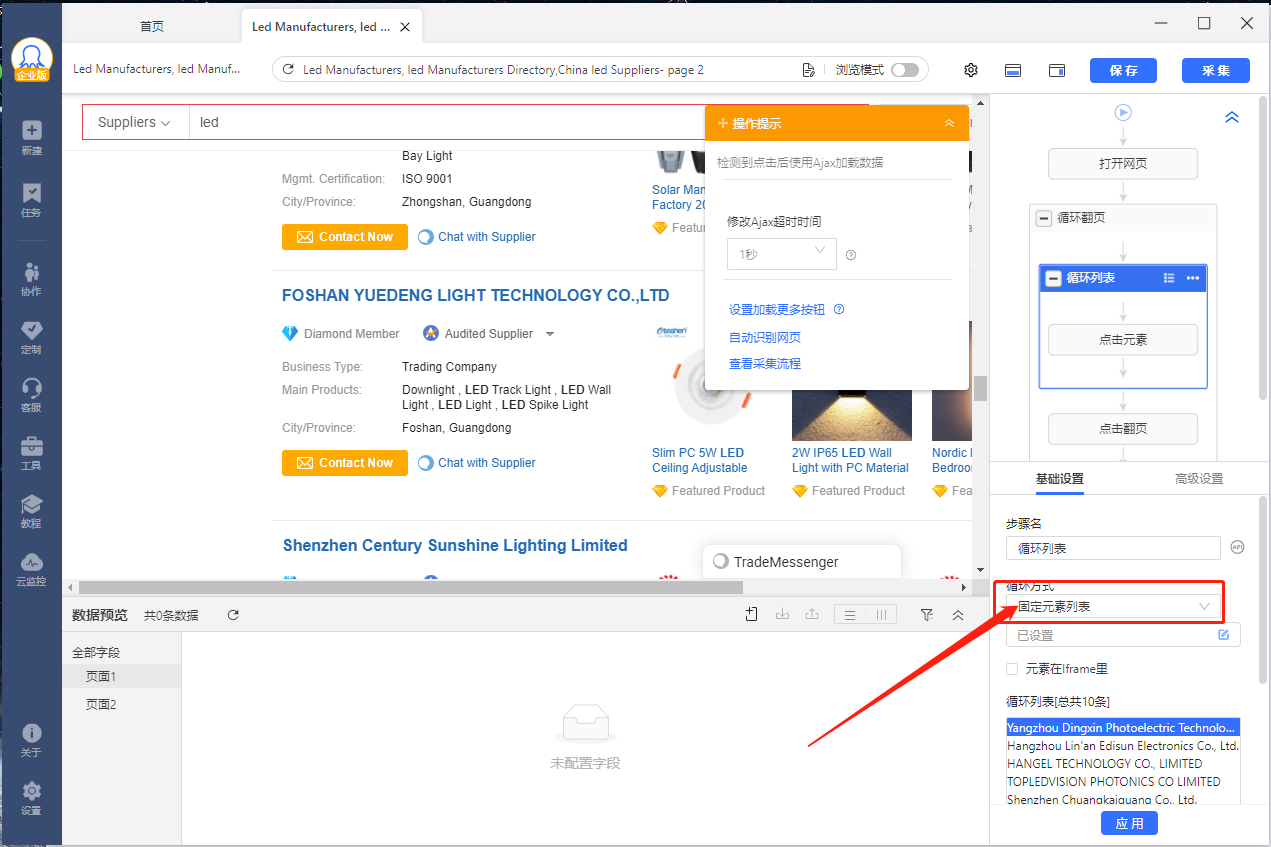Image resolution: width=1271 pixels, height=847 pixels.
Task: Close the Led Manufacturers tab
Action: [x=406, y=27]
